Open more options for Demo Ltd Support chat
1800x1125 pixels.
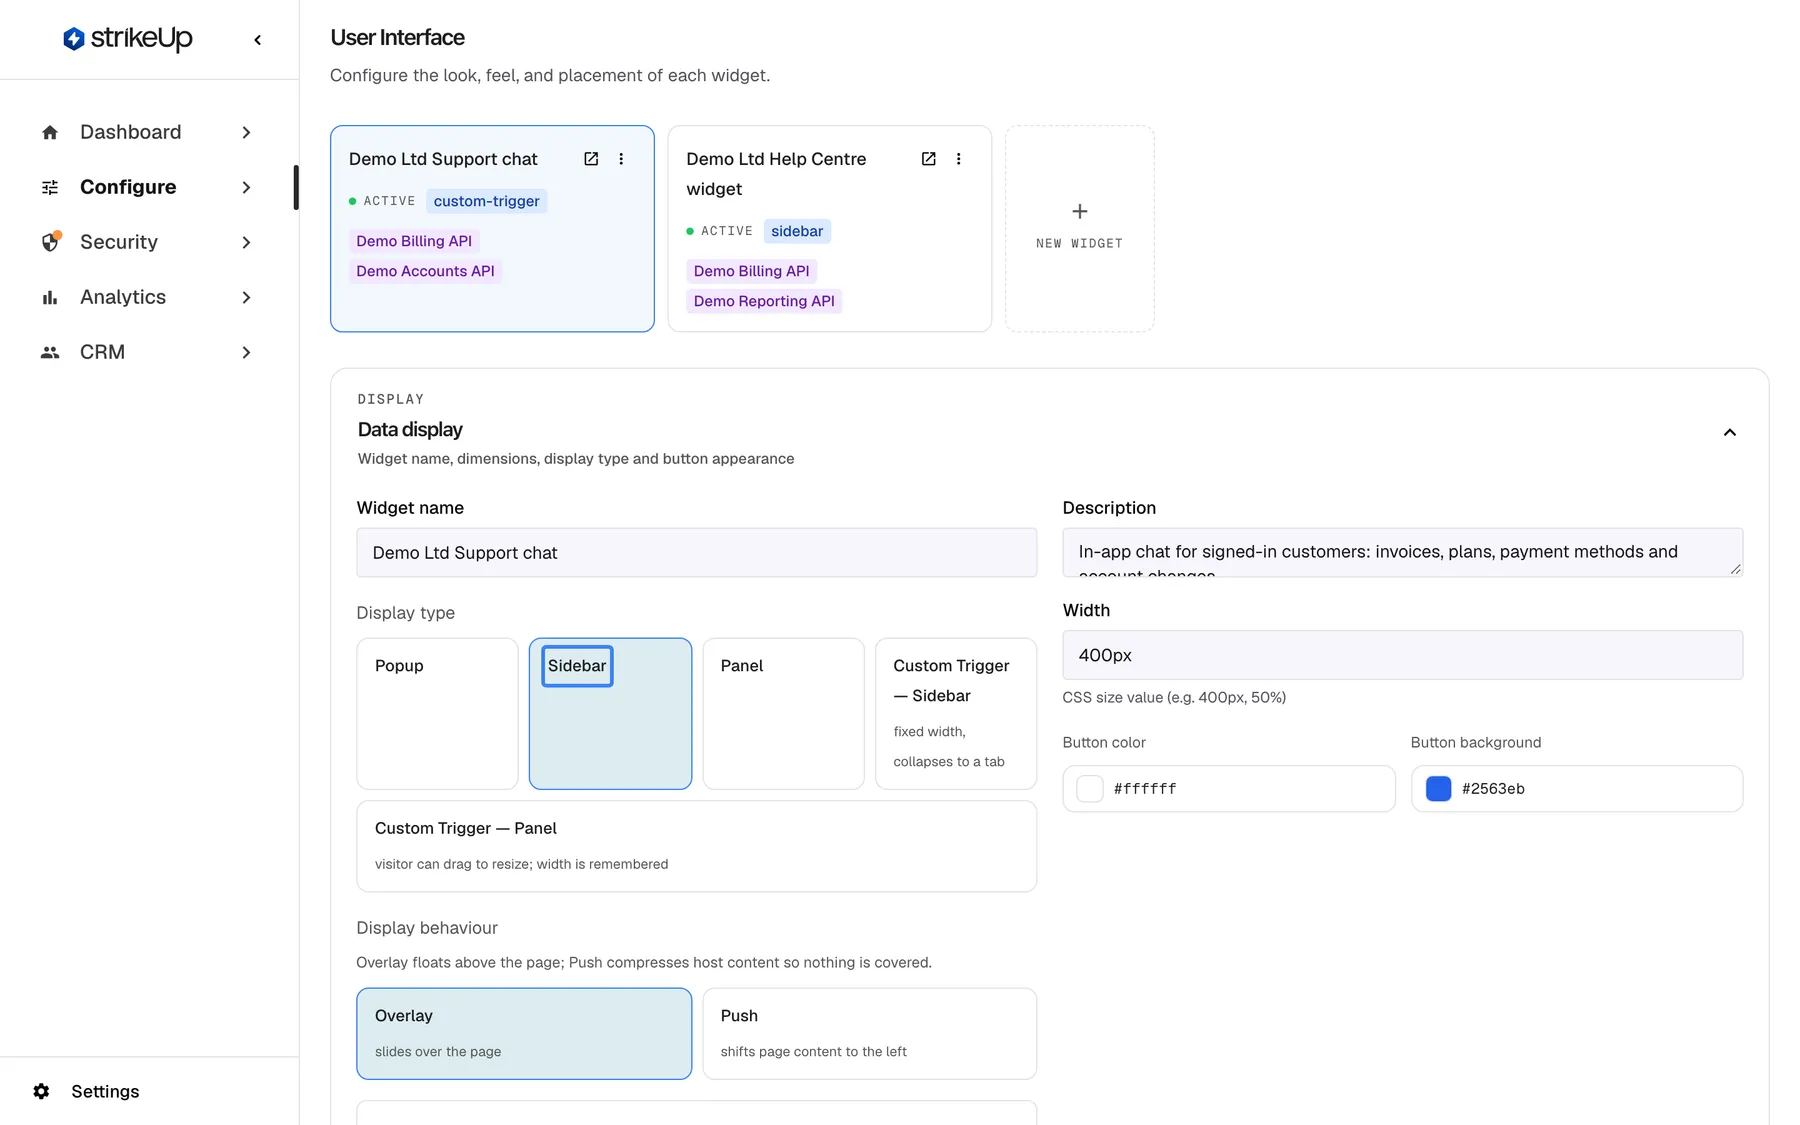(621, 159)
